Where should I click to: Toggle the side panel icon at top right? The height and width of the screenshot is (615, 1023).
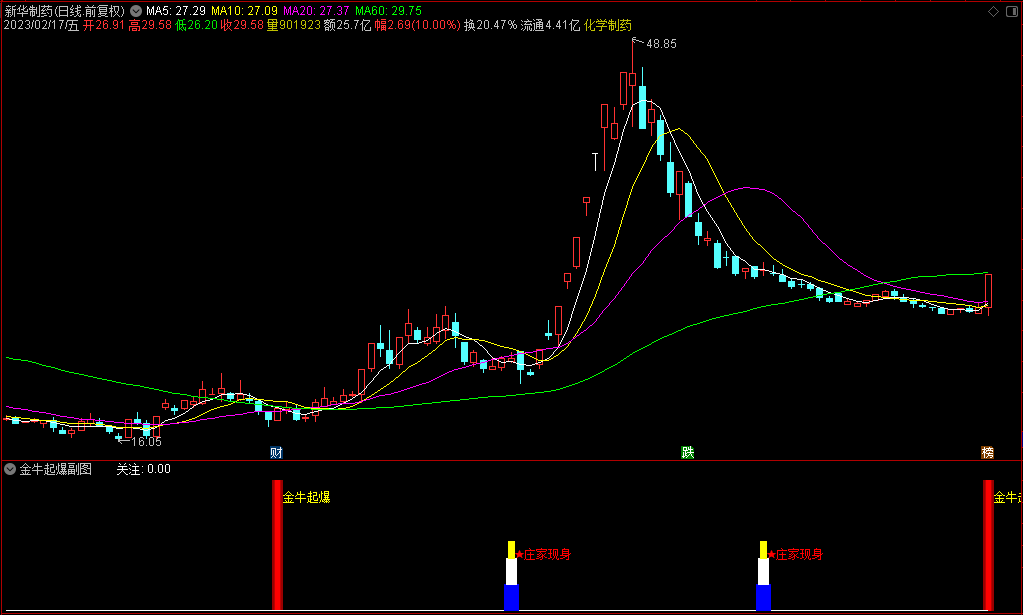pyautogui.click(x=1012, y=12)
